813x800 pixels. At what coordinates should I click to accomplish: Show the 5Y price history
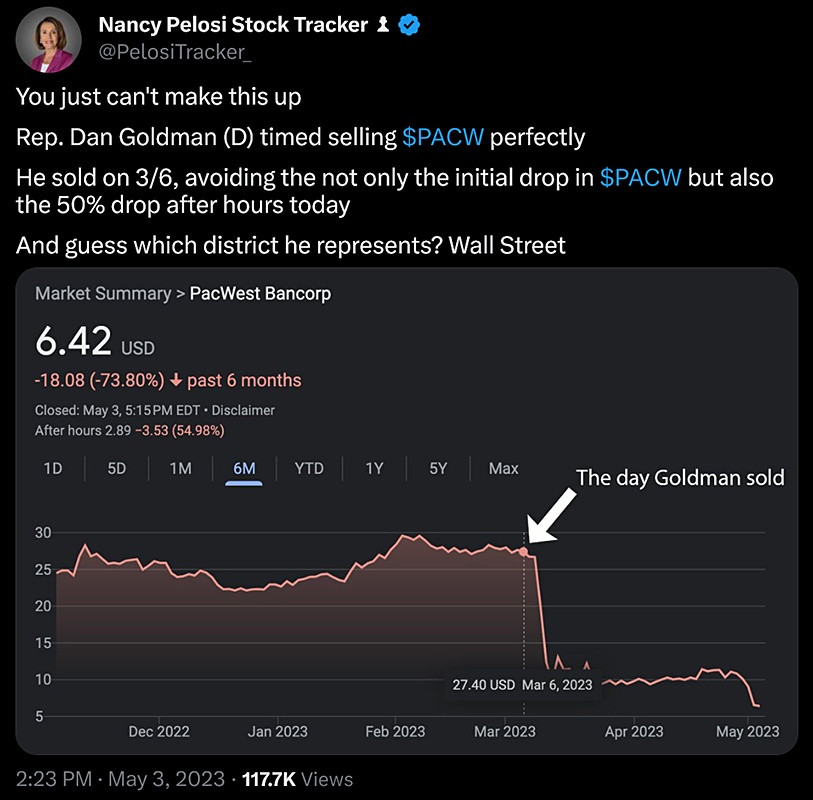438,469
